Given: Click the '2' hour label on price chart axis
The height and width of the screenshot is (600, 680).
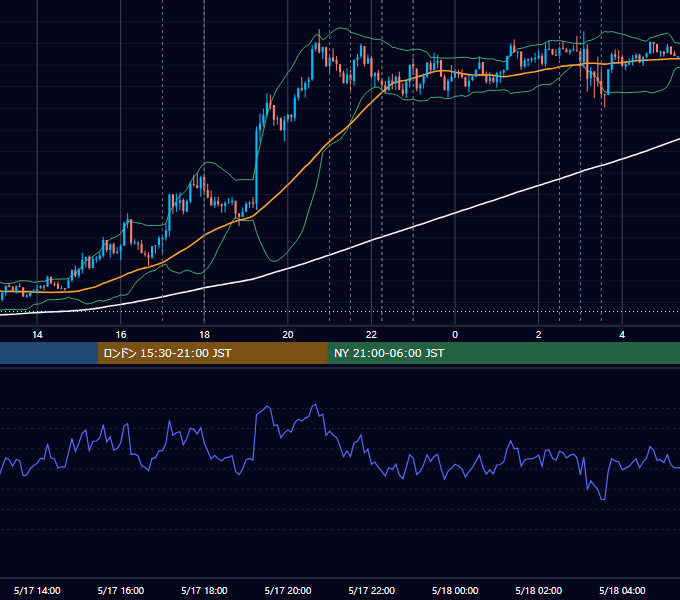Looking at the screenshot, I should [538, 335].
